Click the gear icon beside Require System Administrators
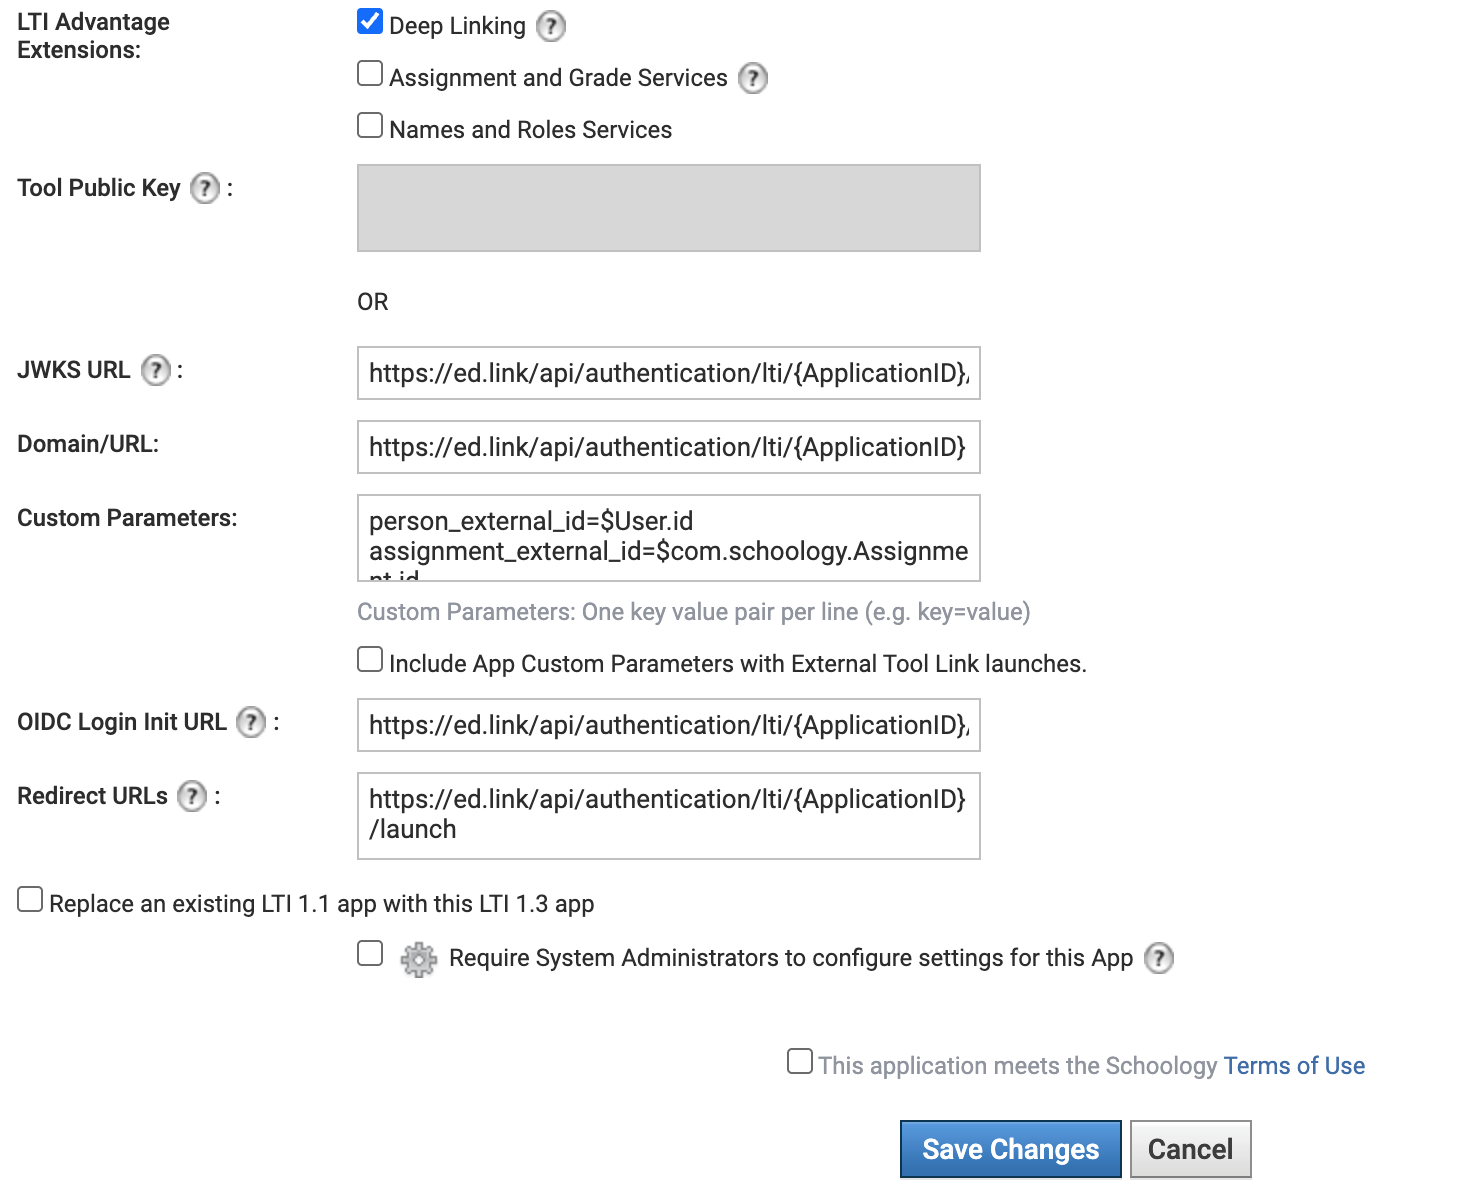 click(x=418, y=958)
